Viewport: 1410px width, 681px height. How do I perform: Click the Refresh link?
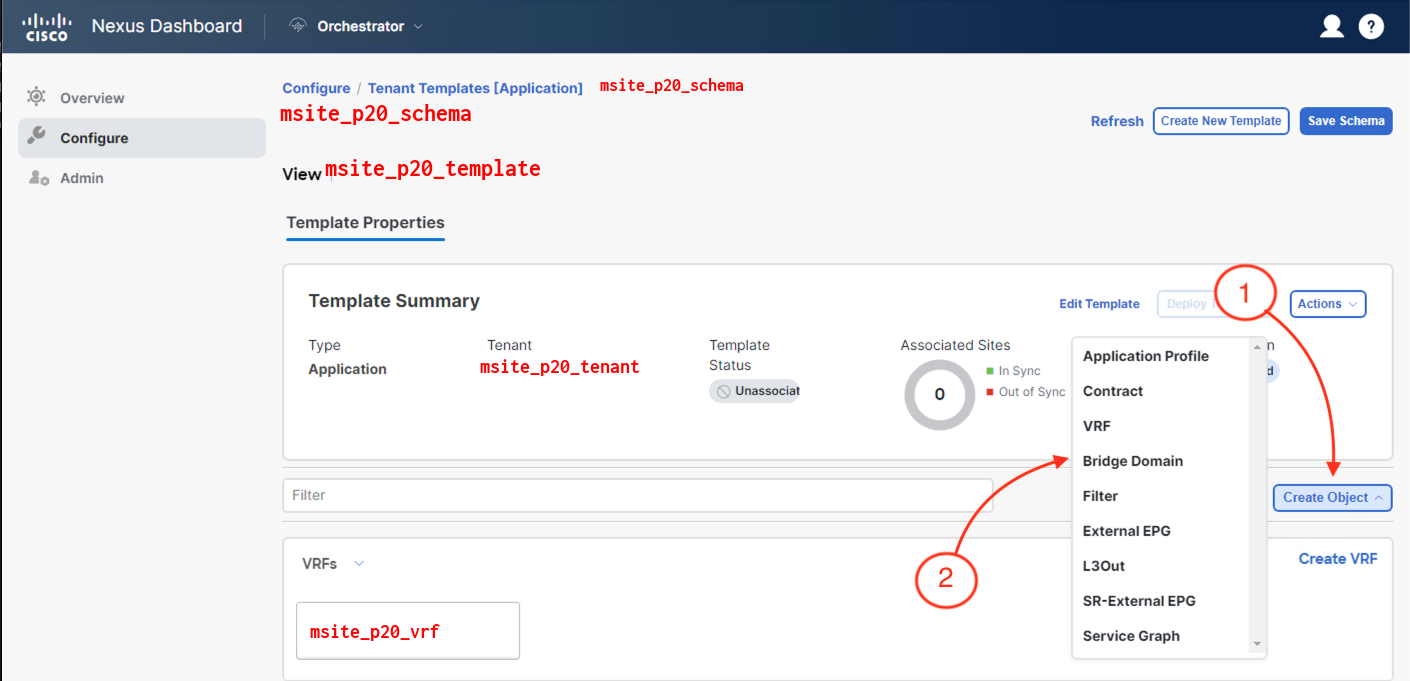[x=1116, y=121]
